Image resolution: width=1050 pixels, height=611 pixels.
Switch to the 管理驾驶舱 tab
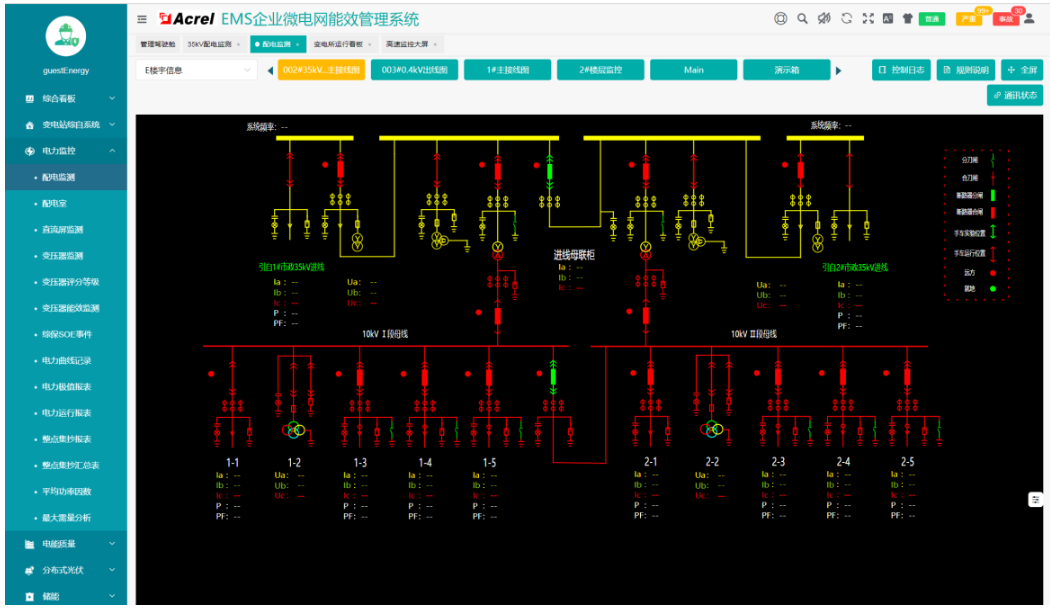click(x=157, y=44)
